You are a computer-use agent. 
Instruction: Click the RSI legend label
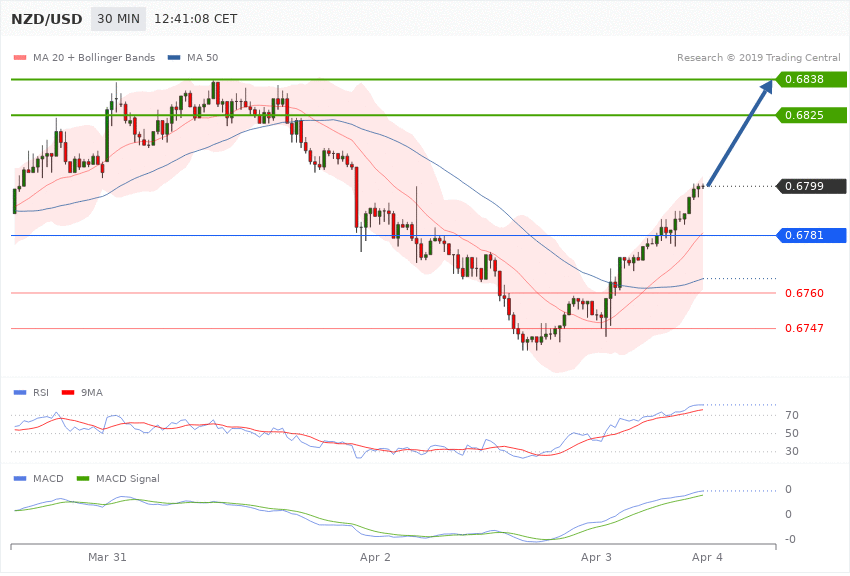[41, 392]
